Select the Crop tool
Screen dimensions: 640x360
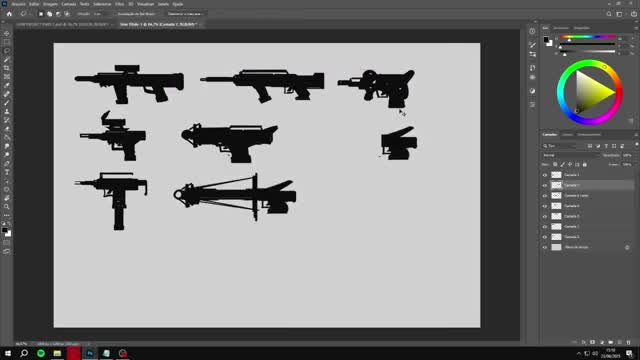7,68
